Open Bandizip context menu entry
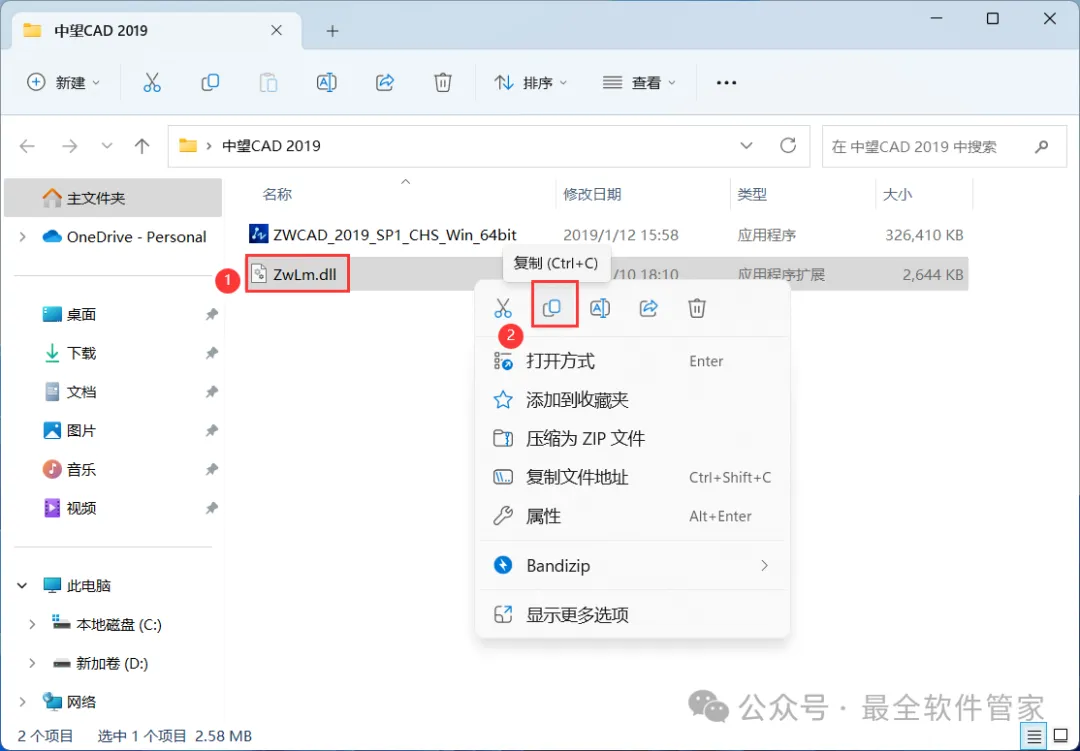 click(632, 566)
